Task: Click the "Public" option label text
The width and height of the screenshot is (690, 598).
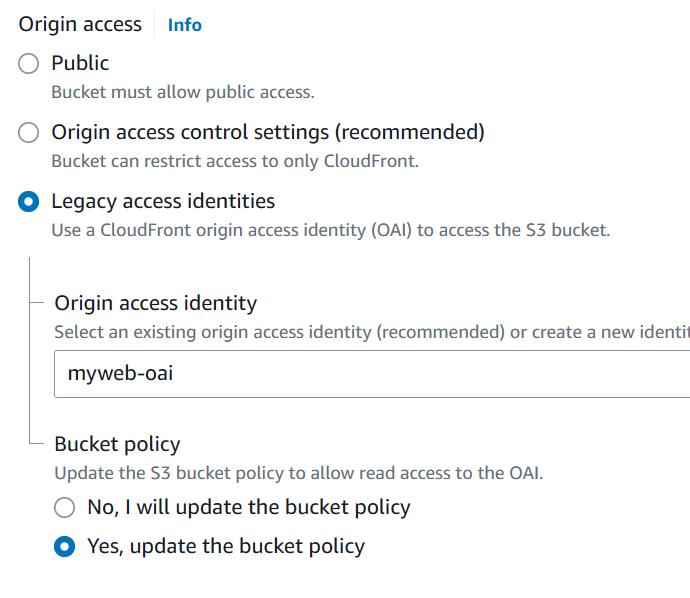Action: (x=80, y=64)
